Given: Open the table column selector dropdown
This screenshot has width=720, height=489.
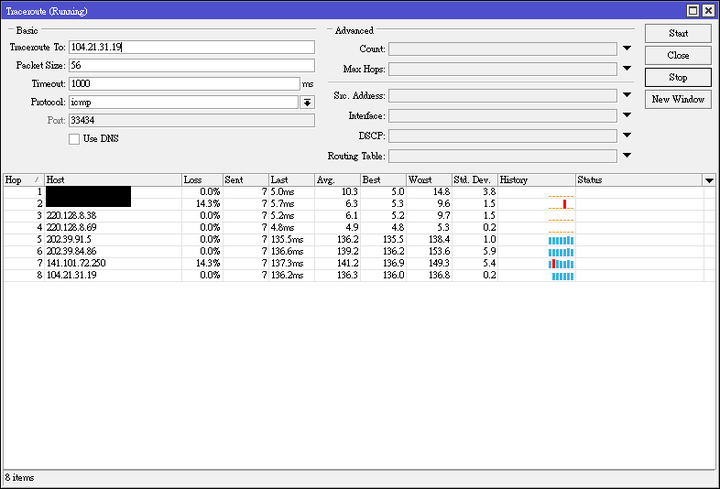Looking at the screenshot, I should tap(709, 180).
